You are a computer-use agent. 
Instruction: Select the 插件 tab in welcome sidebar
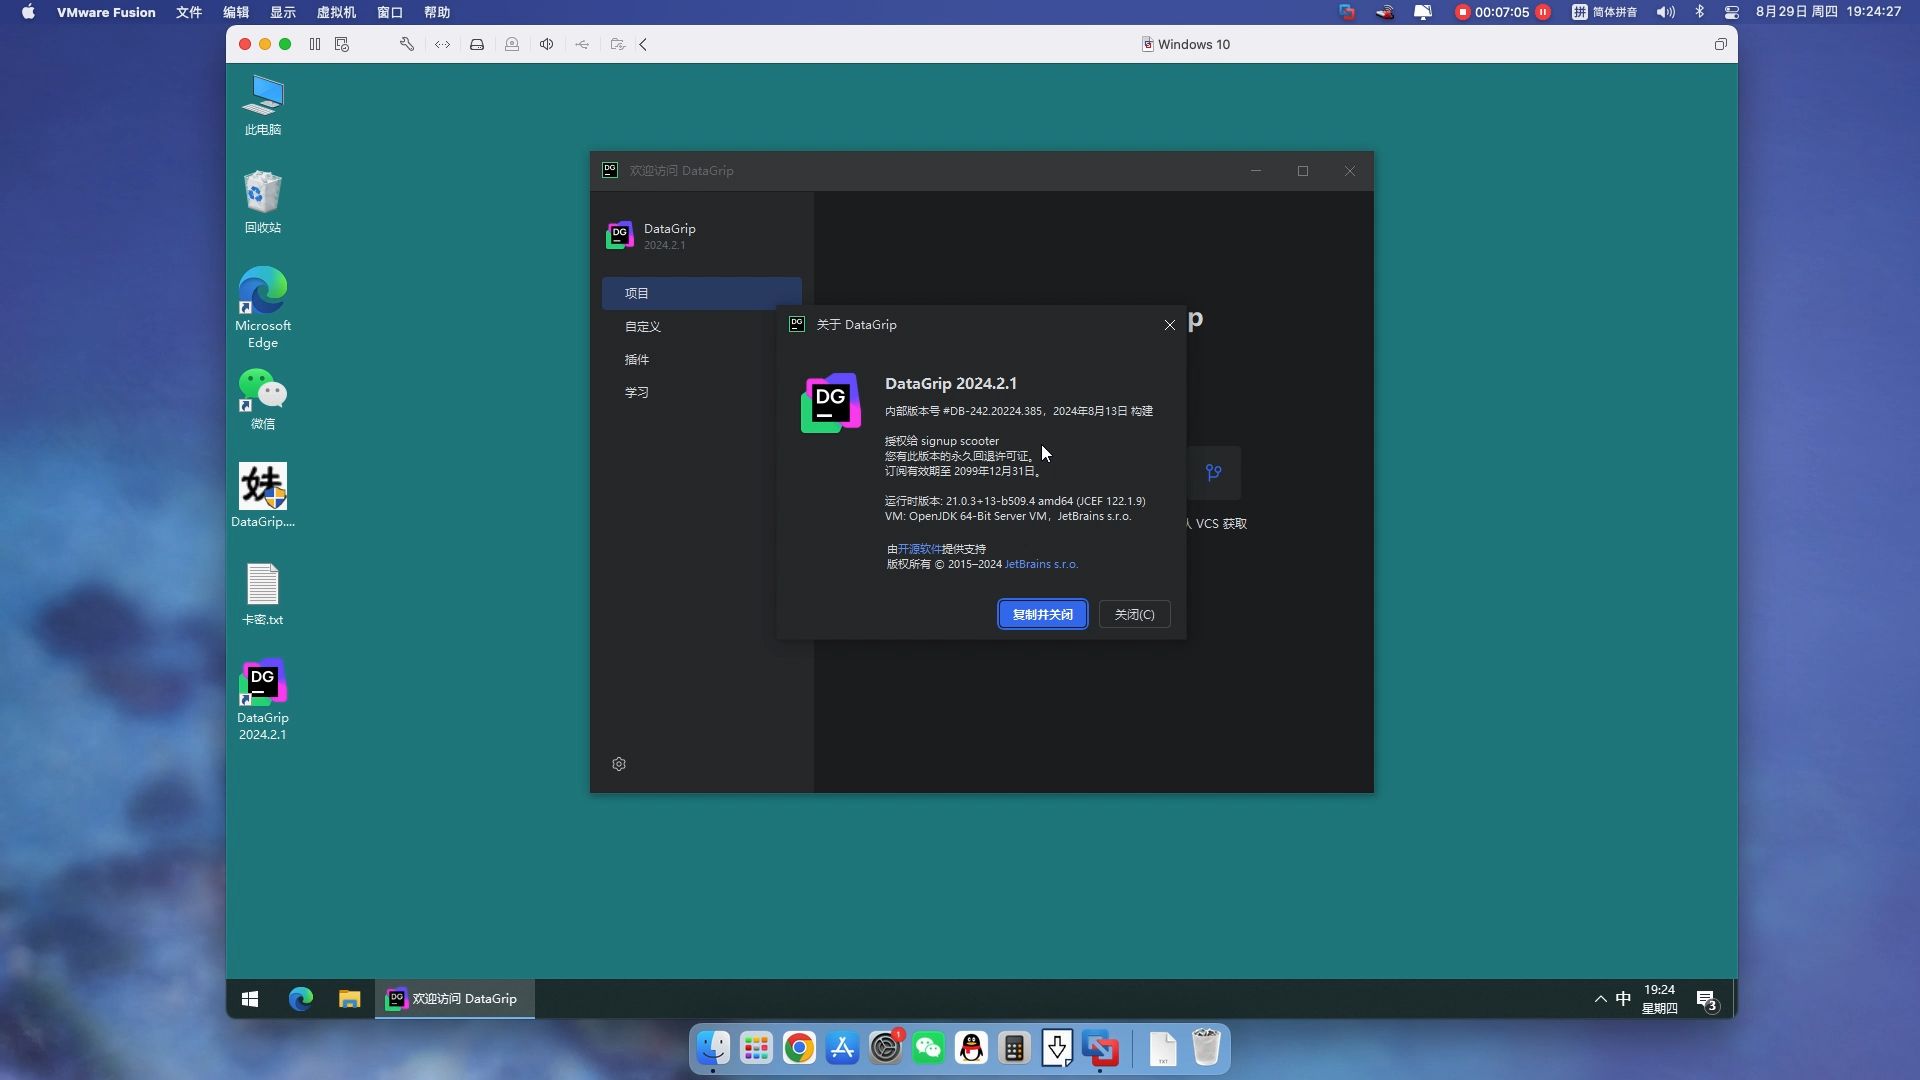click(x=701, y=359)
